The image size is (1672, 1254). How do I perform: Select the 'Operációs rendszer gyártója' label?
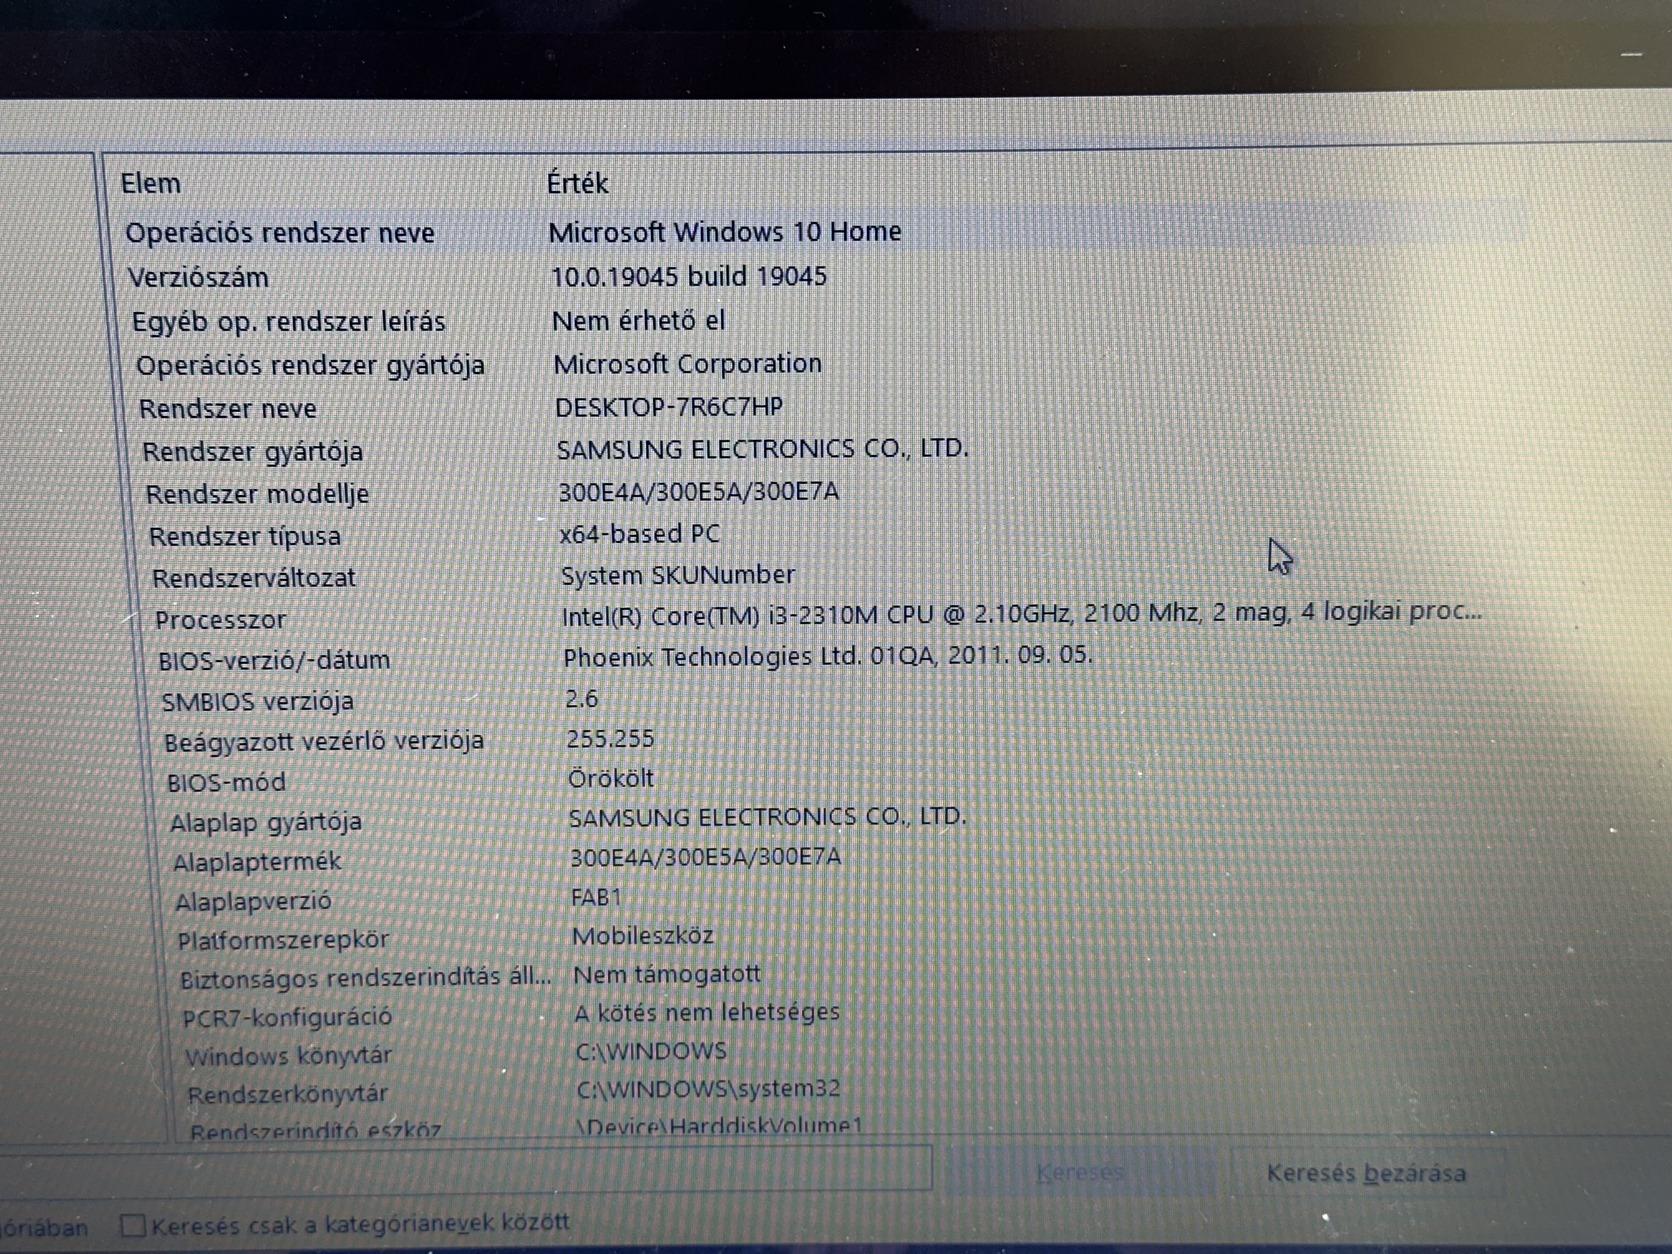(x=310, y=366)
